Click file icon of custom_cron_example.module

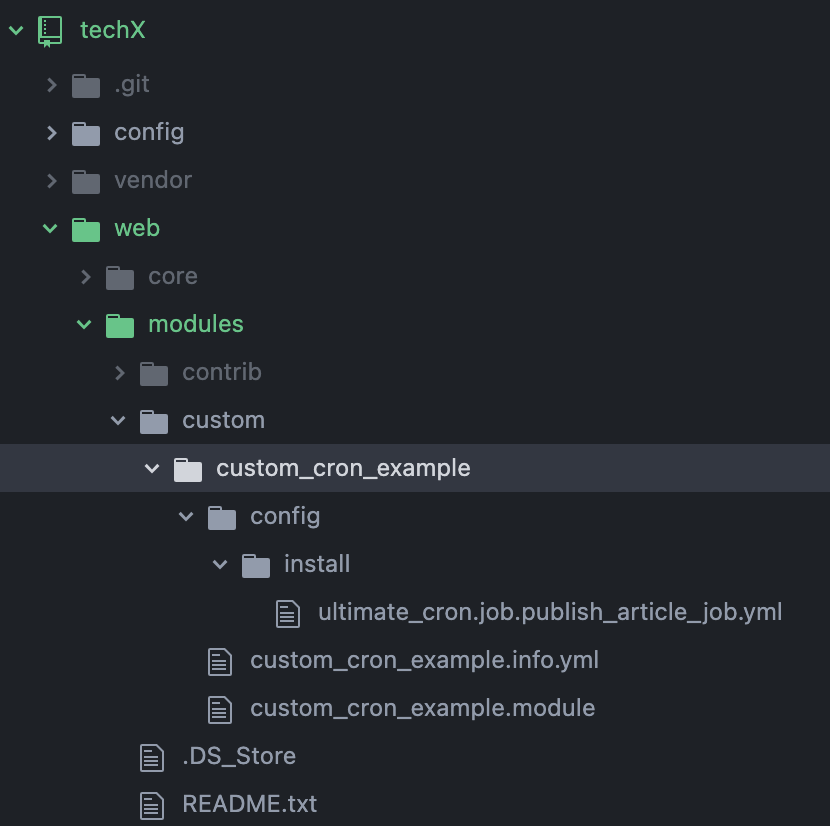(220, 710)
